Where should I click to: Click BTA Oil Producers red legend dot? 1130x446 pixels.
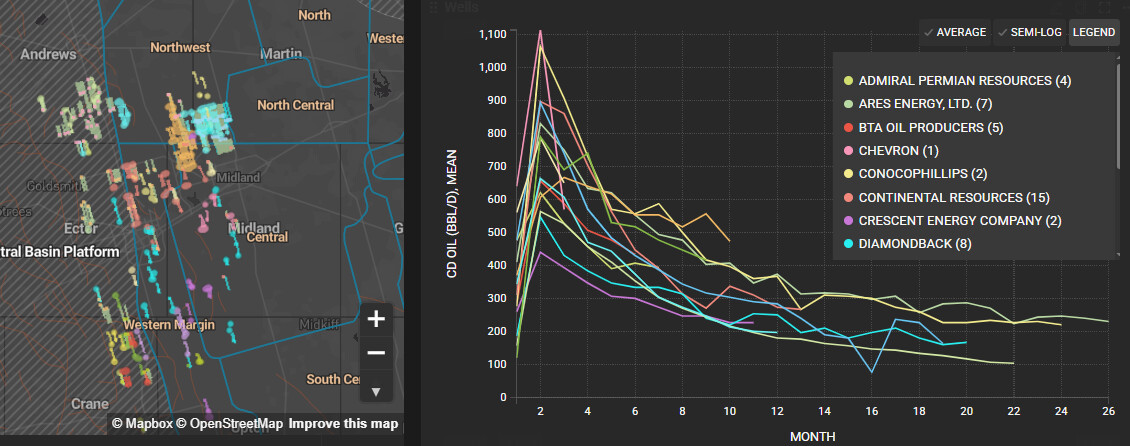pos(849,127)
